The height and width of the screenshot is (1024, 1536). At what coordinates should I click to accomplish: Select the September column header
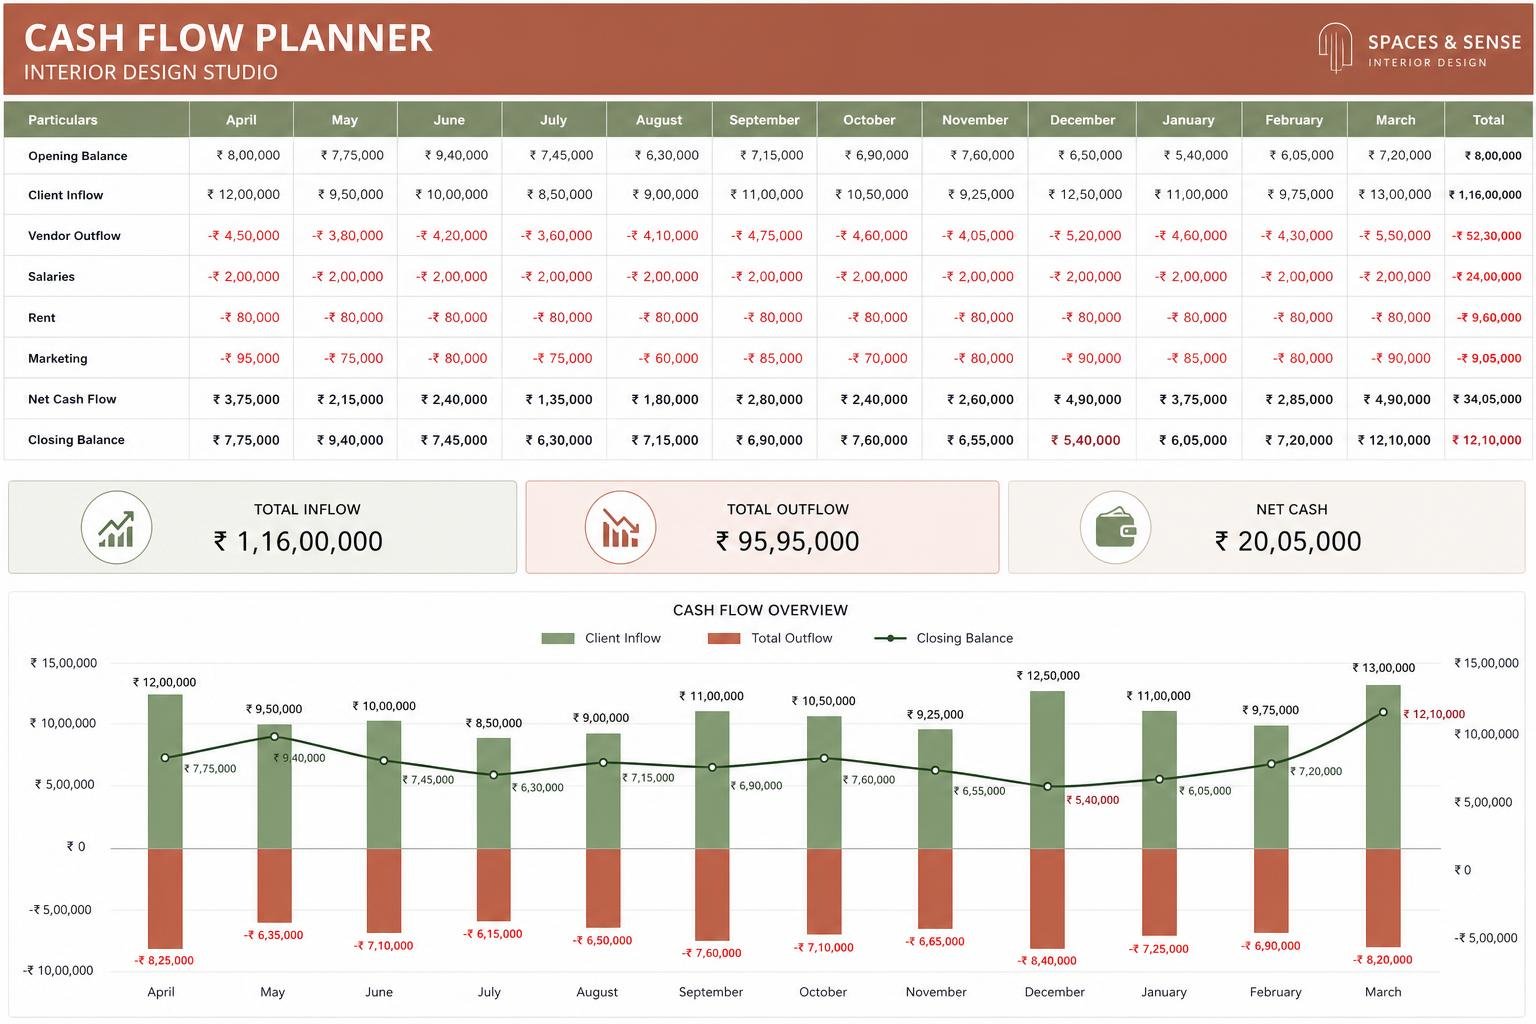764,119
